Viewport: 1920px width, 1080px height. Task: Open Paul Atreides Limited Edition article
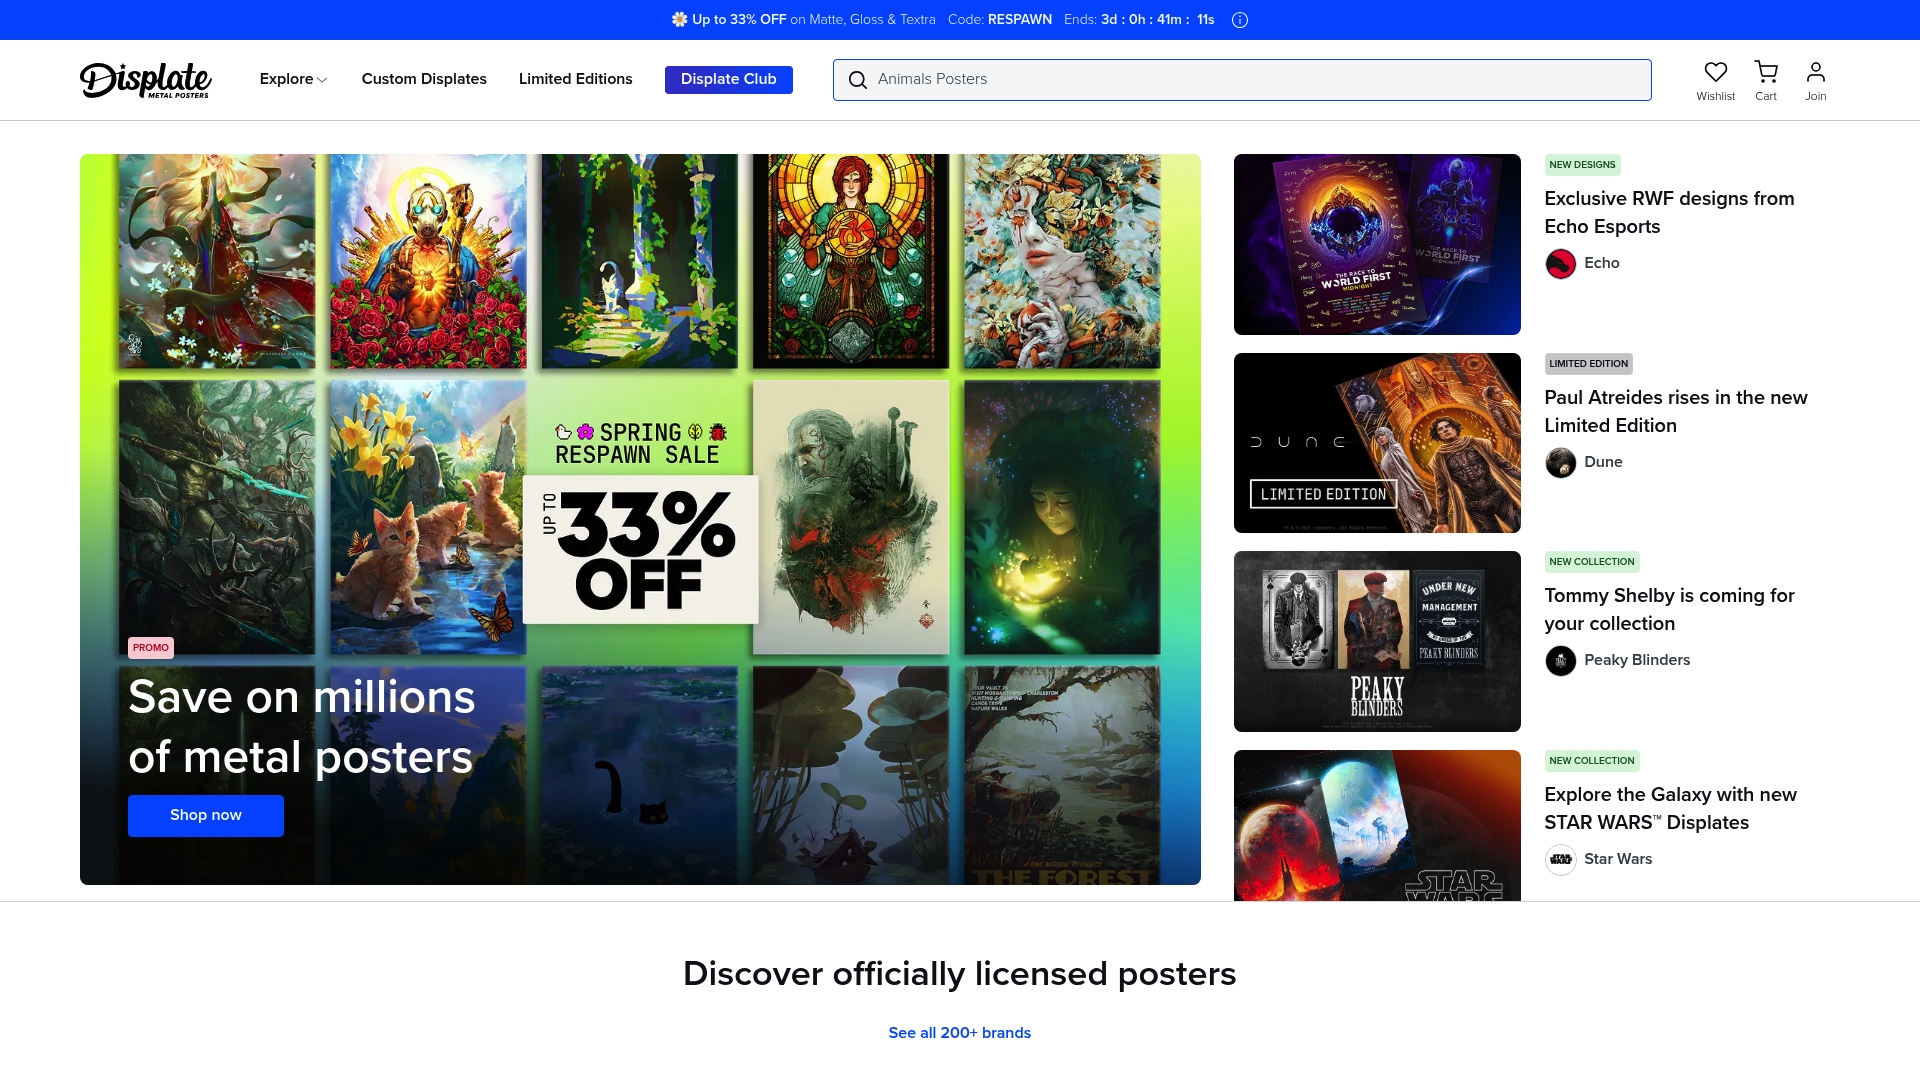click(x=1676, y=412)
